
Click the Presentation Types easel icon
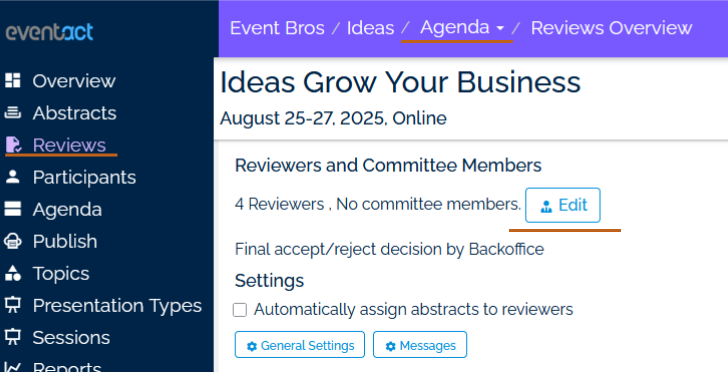(x=13, y=305)
